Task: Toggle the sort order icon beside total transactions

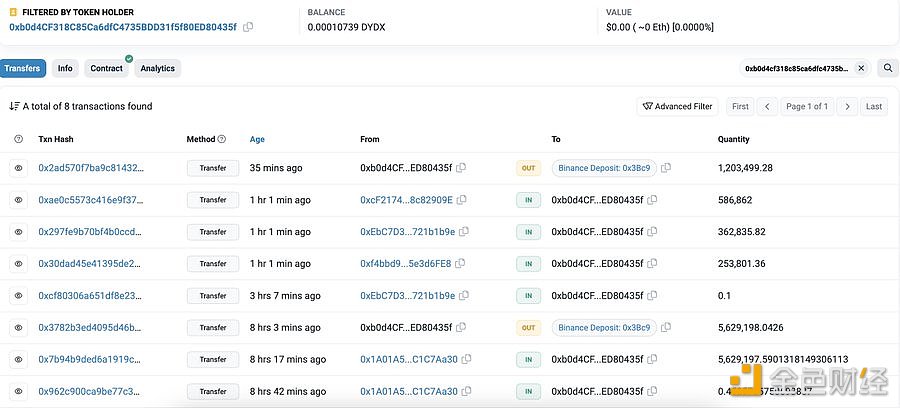Action: (14, 106)
